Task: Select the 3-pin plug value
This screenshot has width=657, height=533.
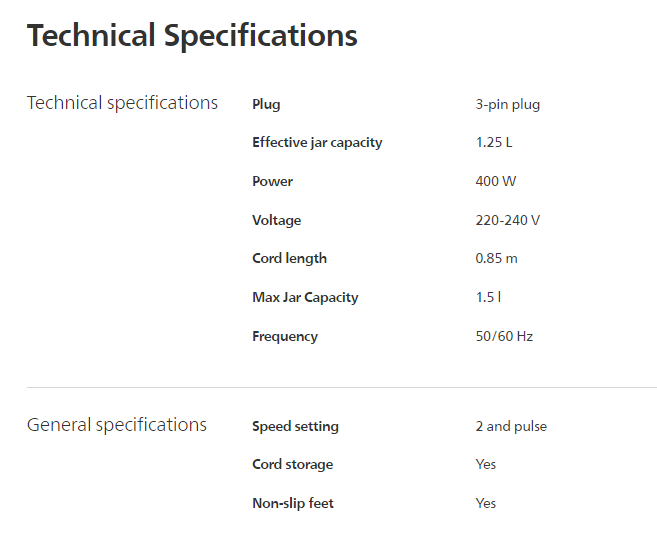Action: coord(507,104)
